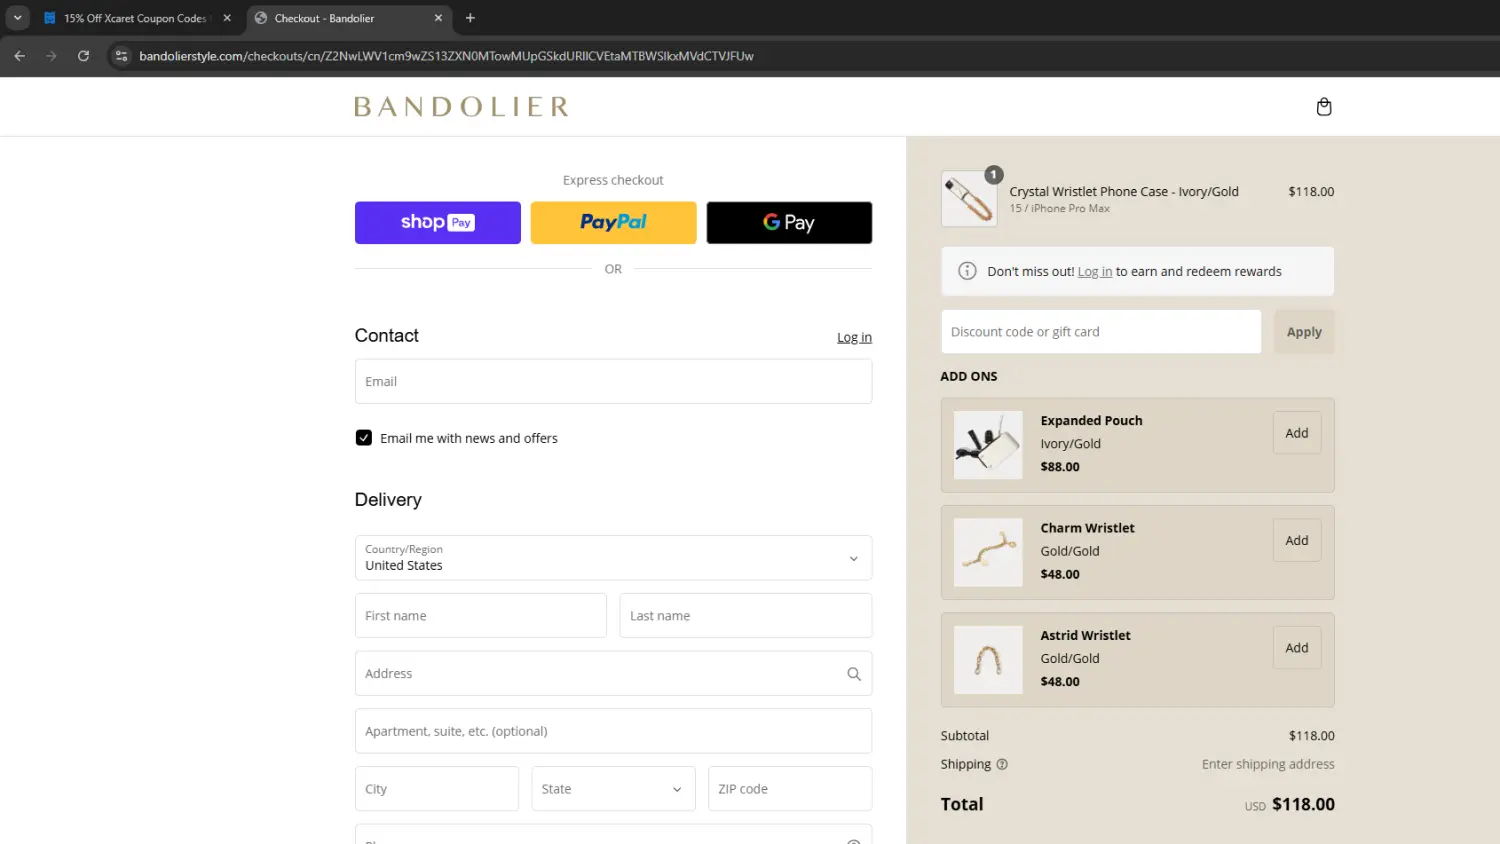Apply the discount code

tap(1303, 332)
